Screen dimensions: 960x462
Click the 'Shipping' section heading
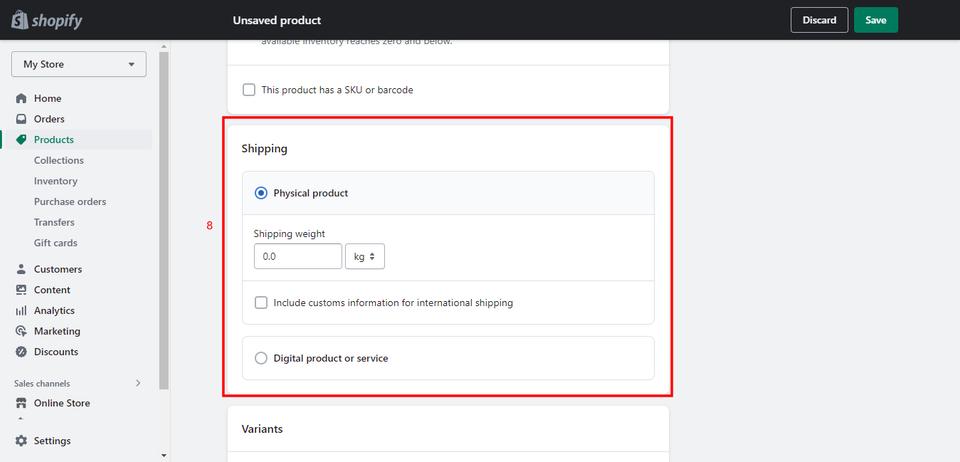click(x=264, y=149)
